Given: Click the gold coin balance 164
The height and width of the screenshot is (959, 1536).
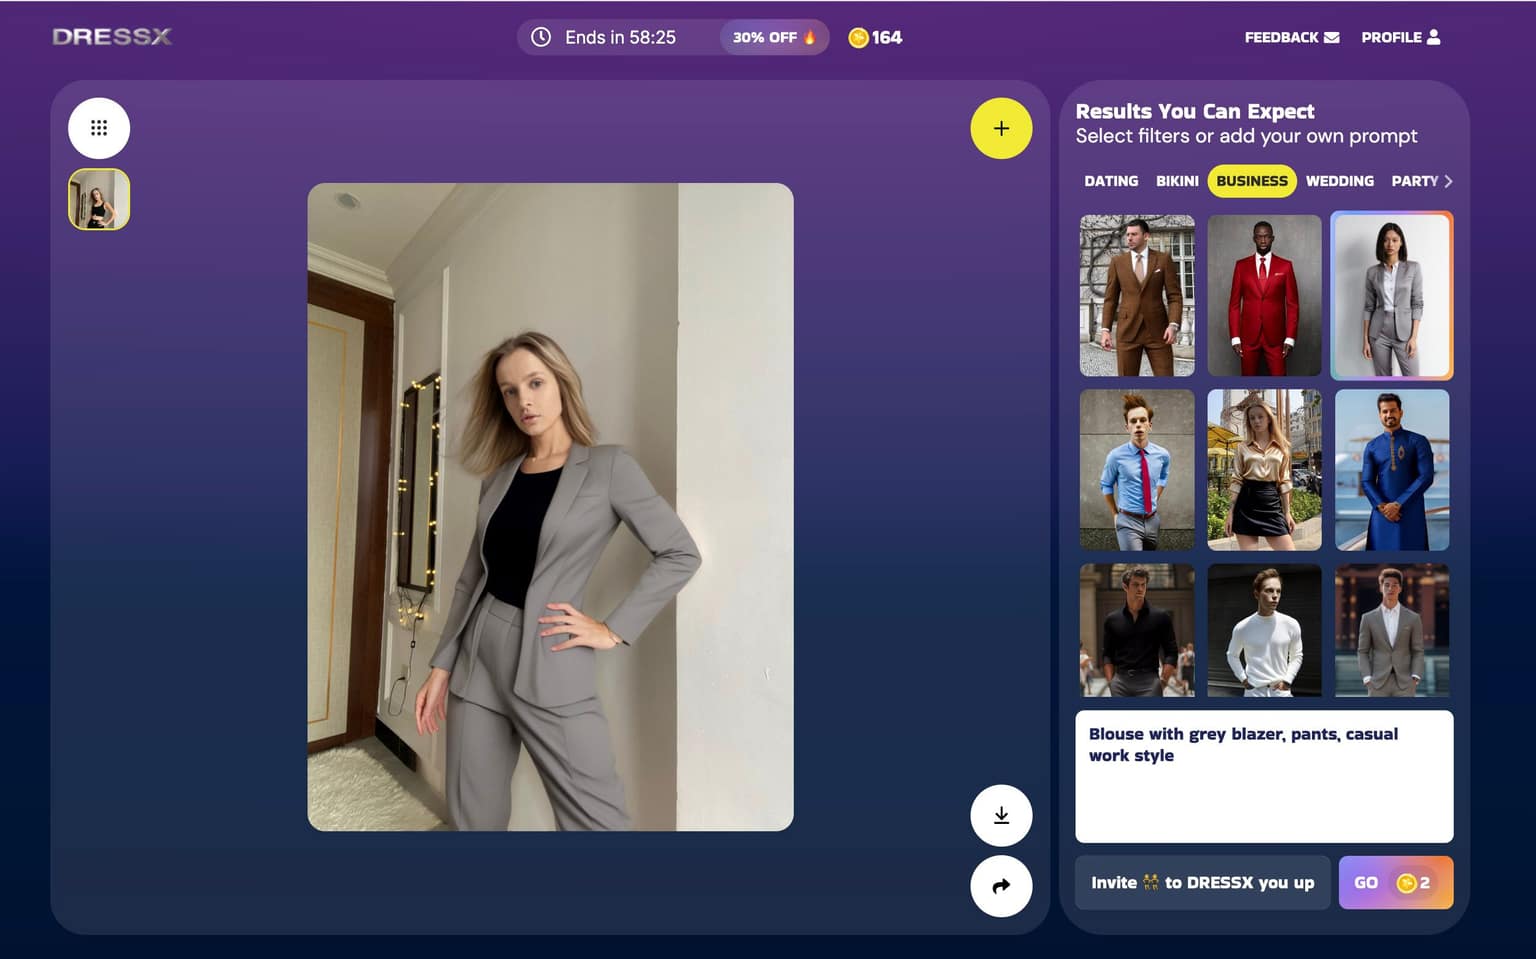Looking at the screenshot, I should [875, 37].
